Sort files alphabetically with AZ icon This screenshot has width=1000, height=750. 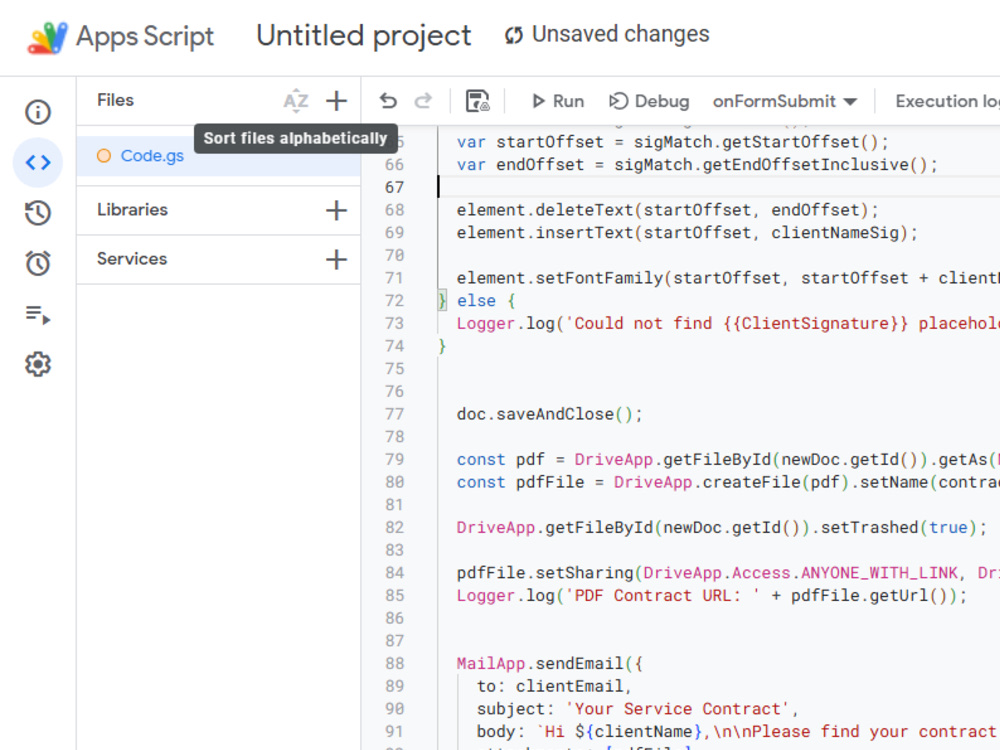296,101
